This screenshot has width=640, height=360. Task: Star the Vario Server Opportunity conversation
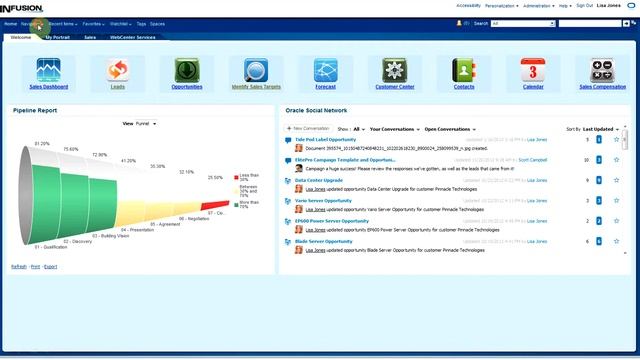616,200
